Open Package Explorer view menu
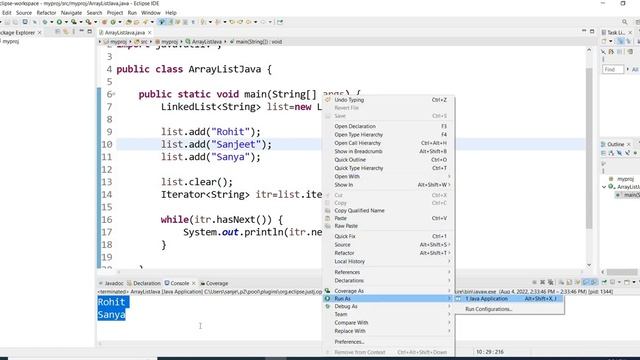The width and height of the screenshot is (640, 360). [73, 31]
